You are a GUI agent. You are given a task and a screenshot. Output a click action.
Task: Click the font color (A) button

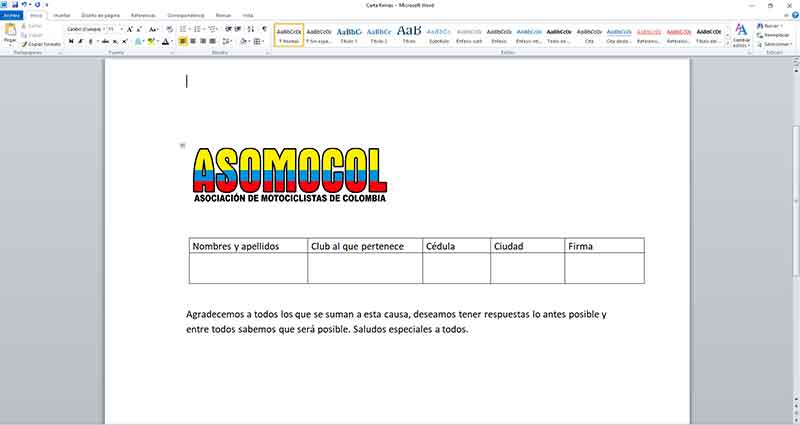tap(165, 41)
